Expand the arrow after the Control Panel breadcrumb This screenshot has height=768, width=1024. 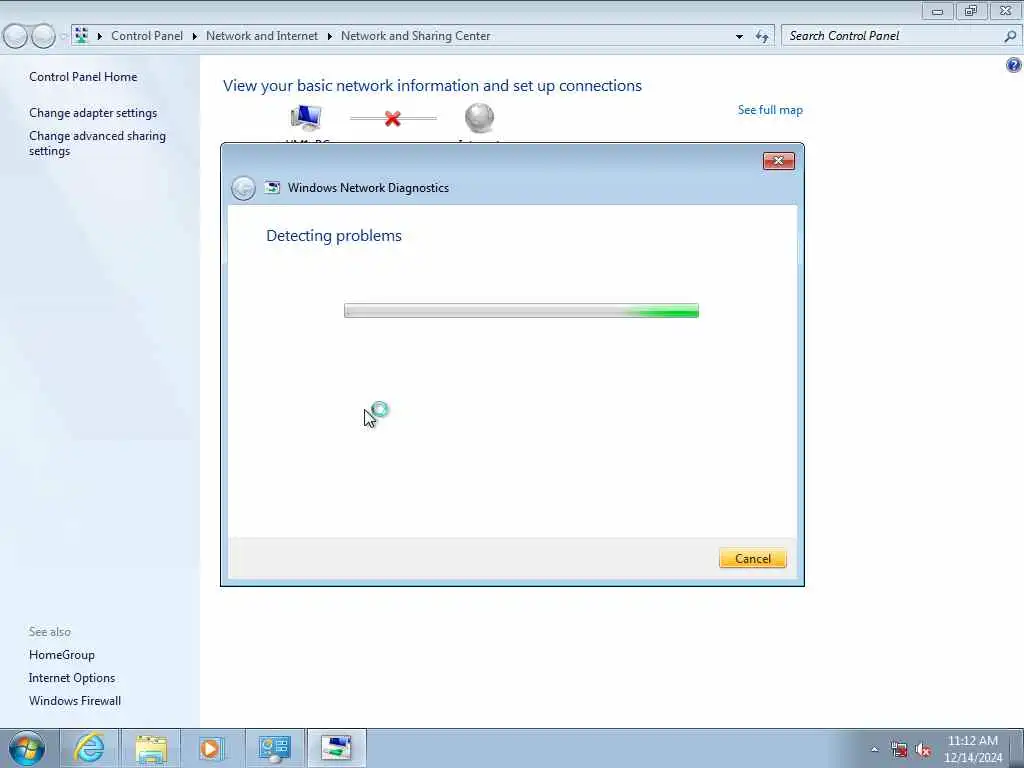[x=195, y=37]
